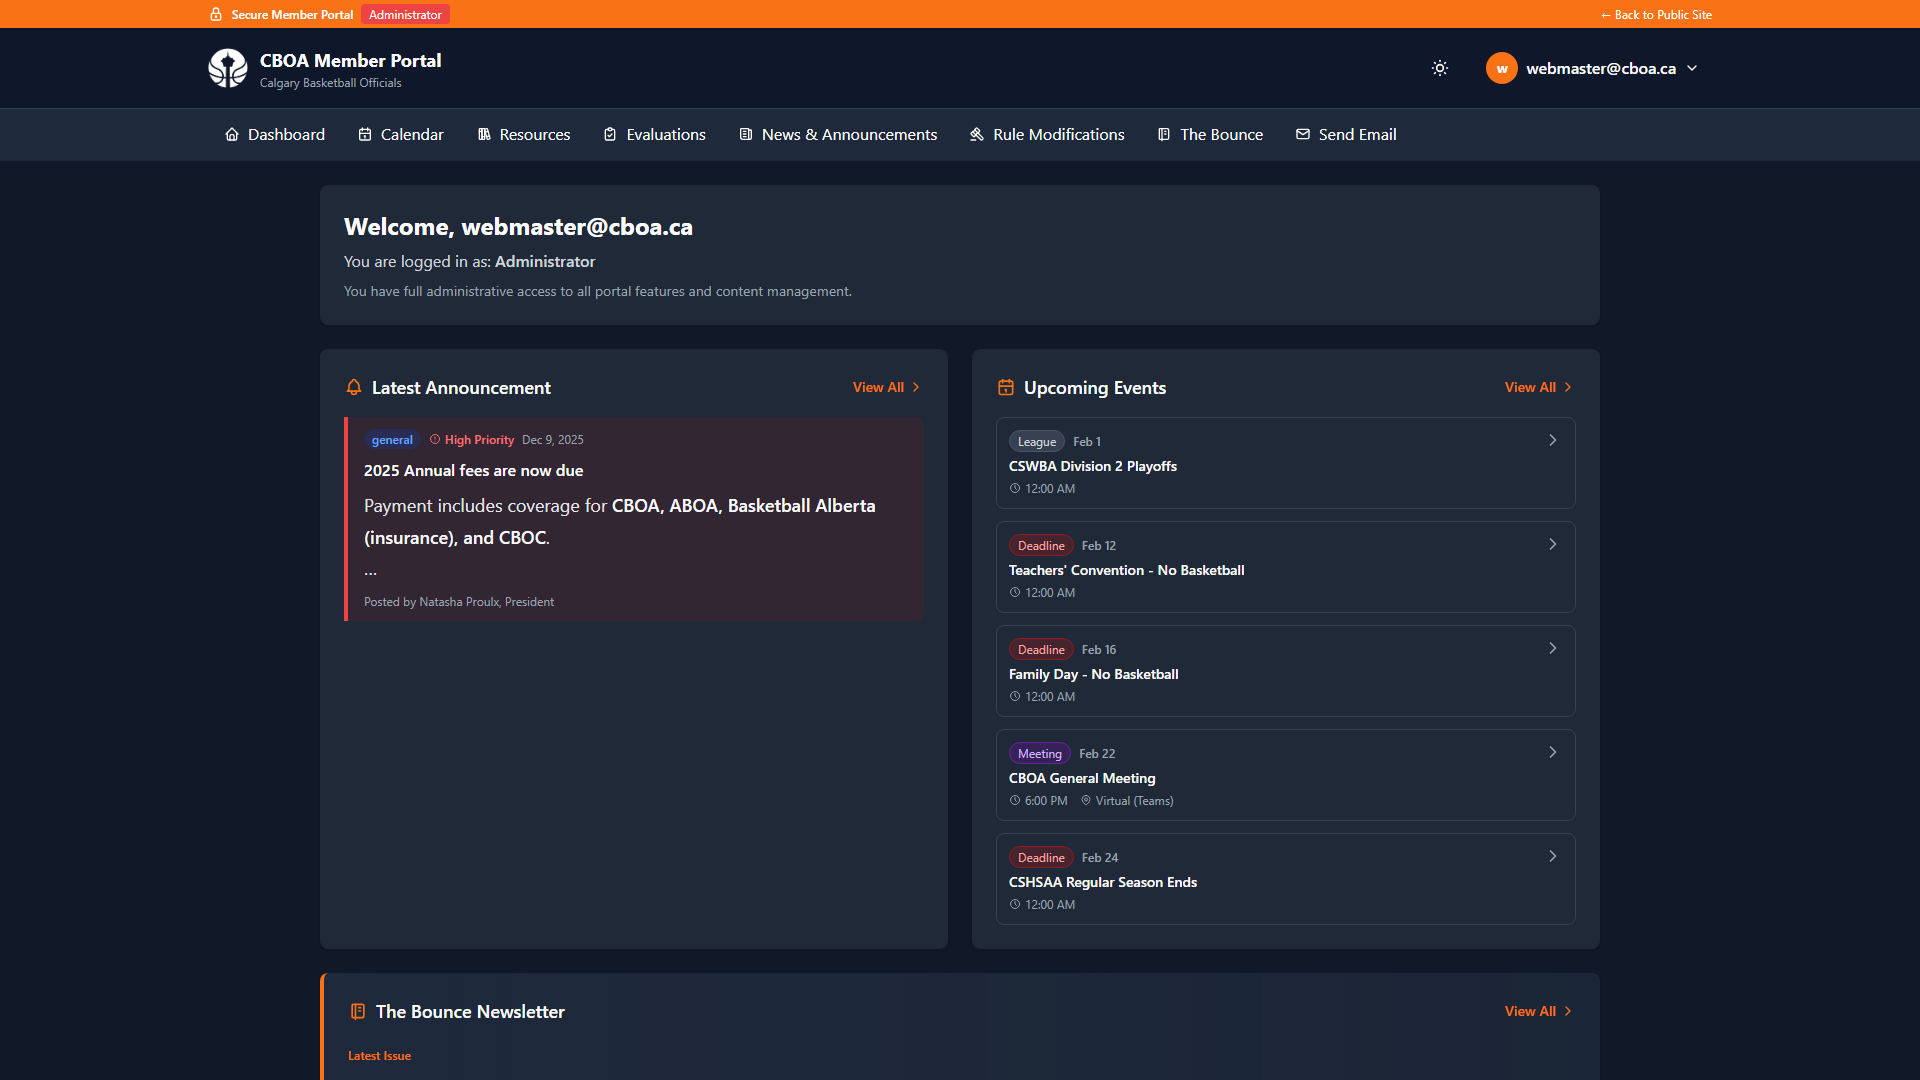This screenshot has width=1920, height=1080.
Task: Go to the Evaluations page
Action: [655, 134]
